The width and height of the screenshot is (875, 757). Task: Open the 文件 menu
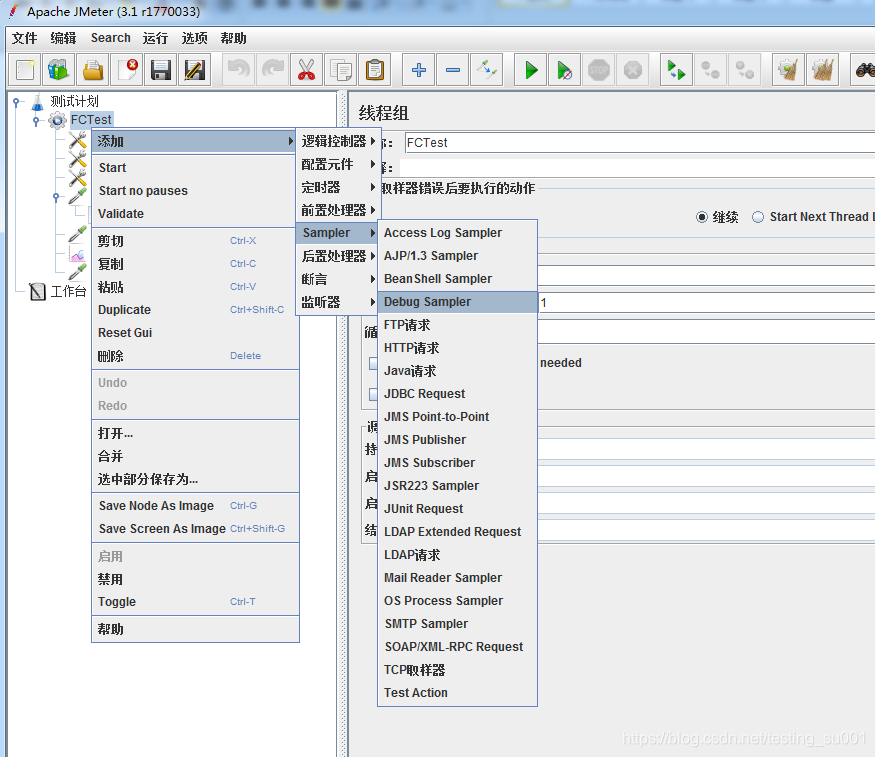pyautogui.click(x=25, y=38)
